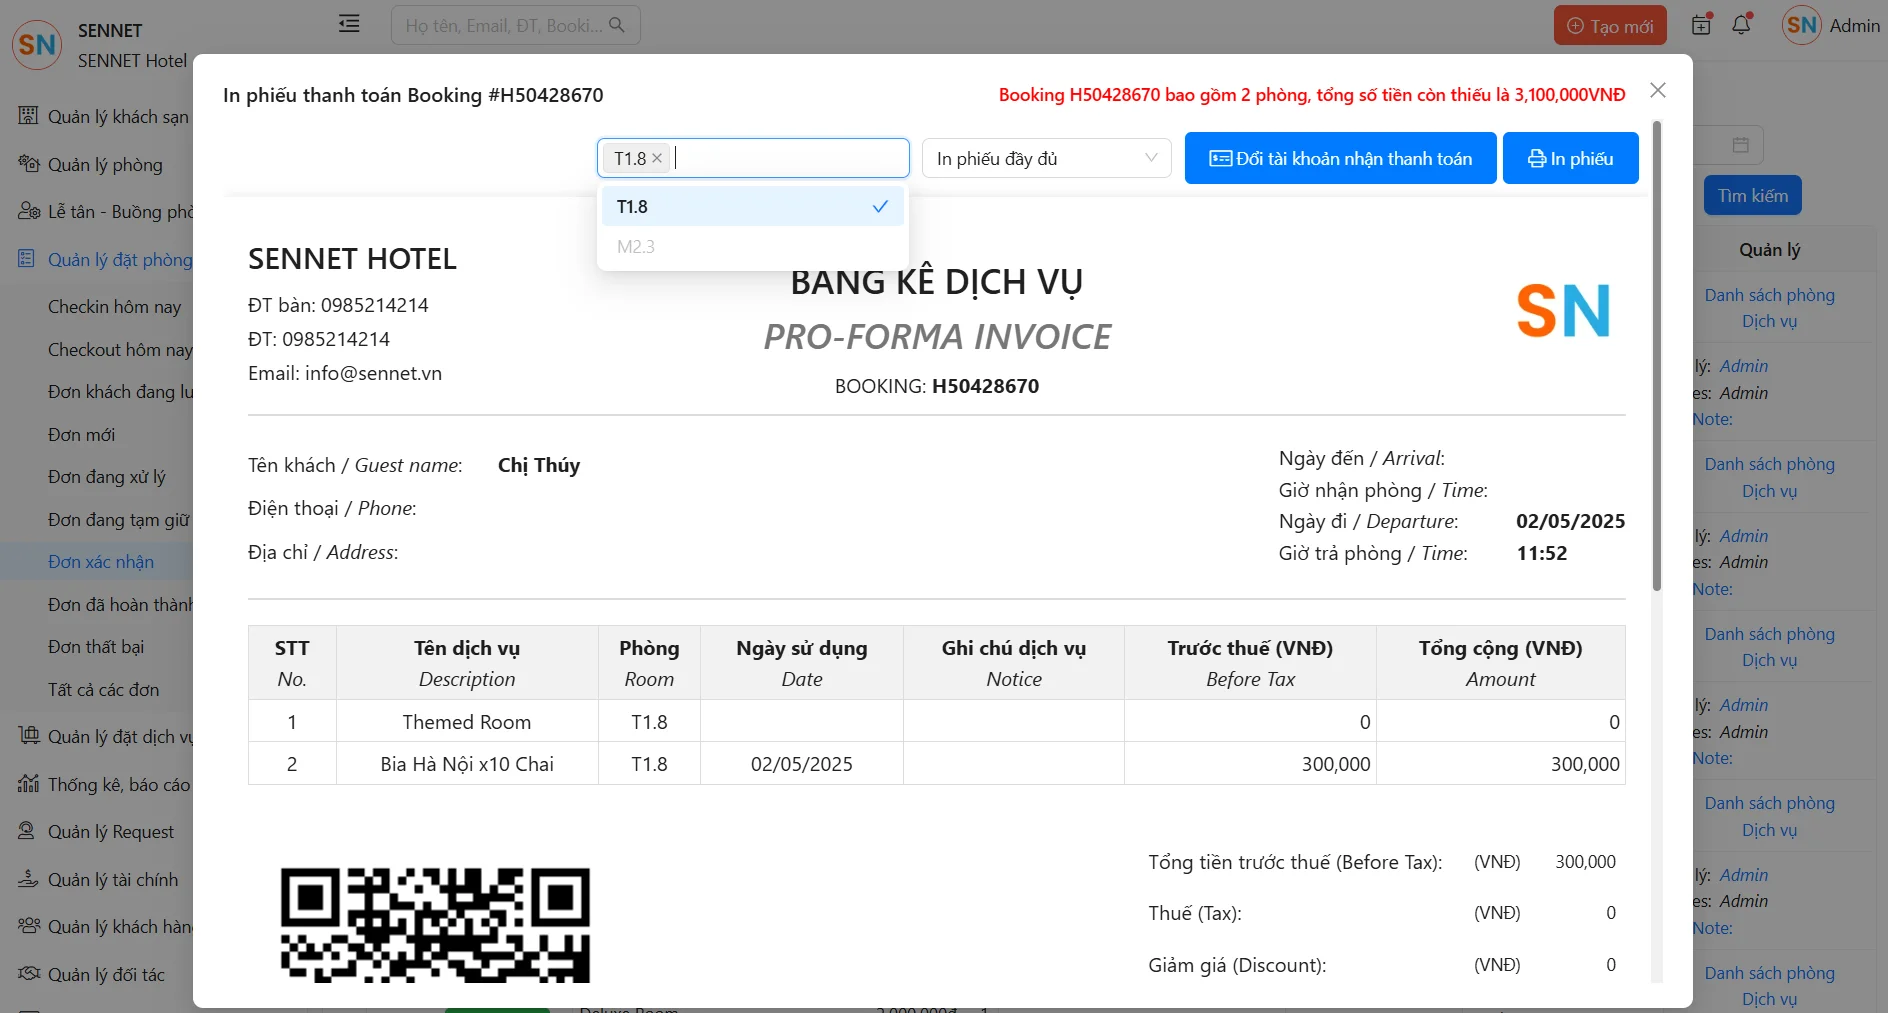Open the calendar icon in header
The height and width of the screenshot is (1013, 1888).
point(1701,25)
